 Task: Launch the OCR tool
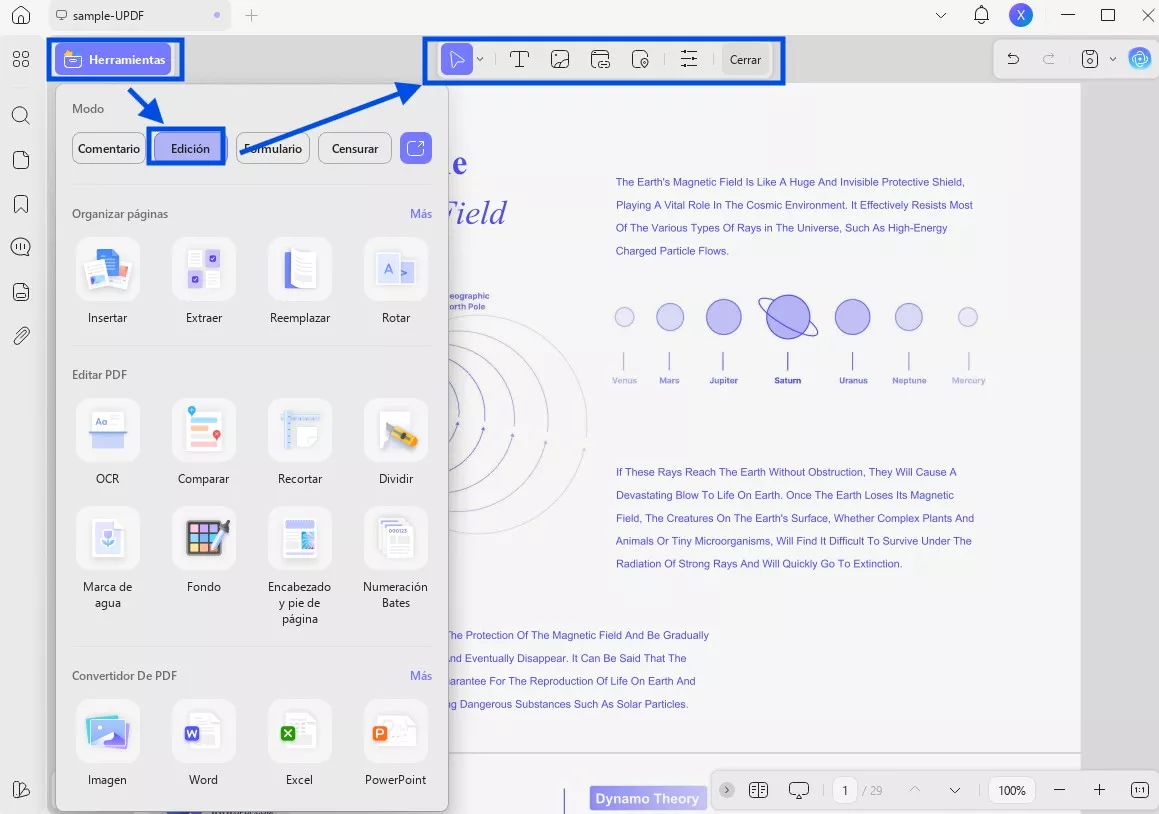108,442
